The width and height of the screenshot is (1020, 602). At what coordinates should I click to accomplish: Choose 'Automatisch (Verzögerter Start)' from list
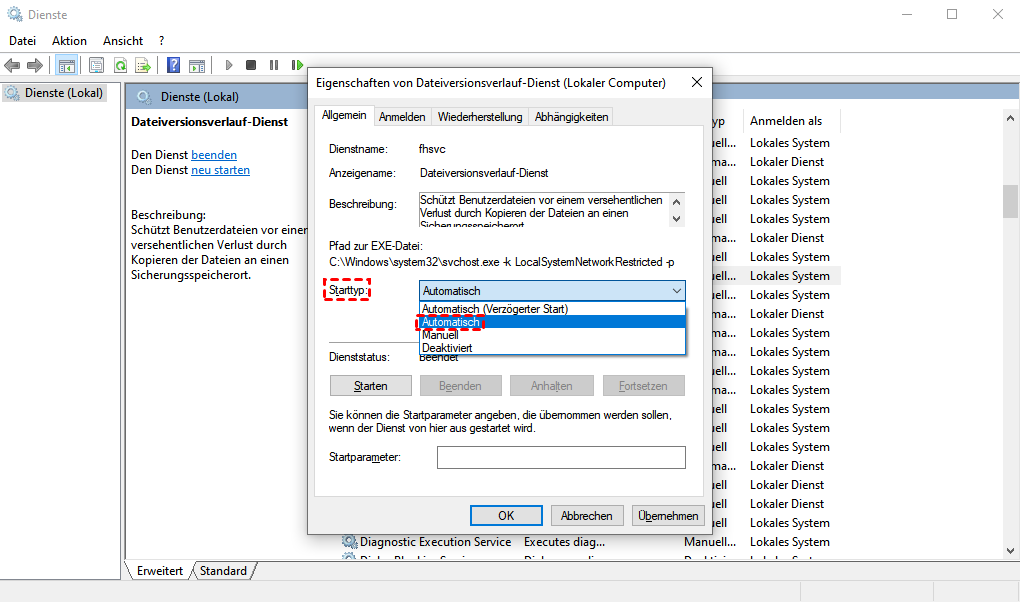pyautogui.click(x=495, y=309)
